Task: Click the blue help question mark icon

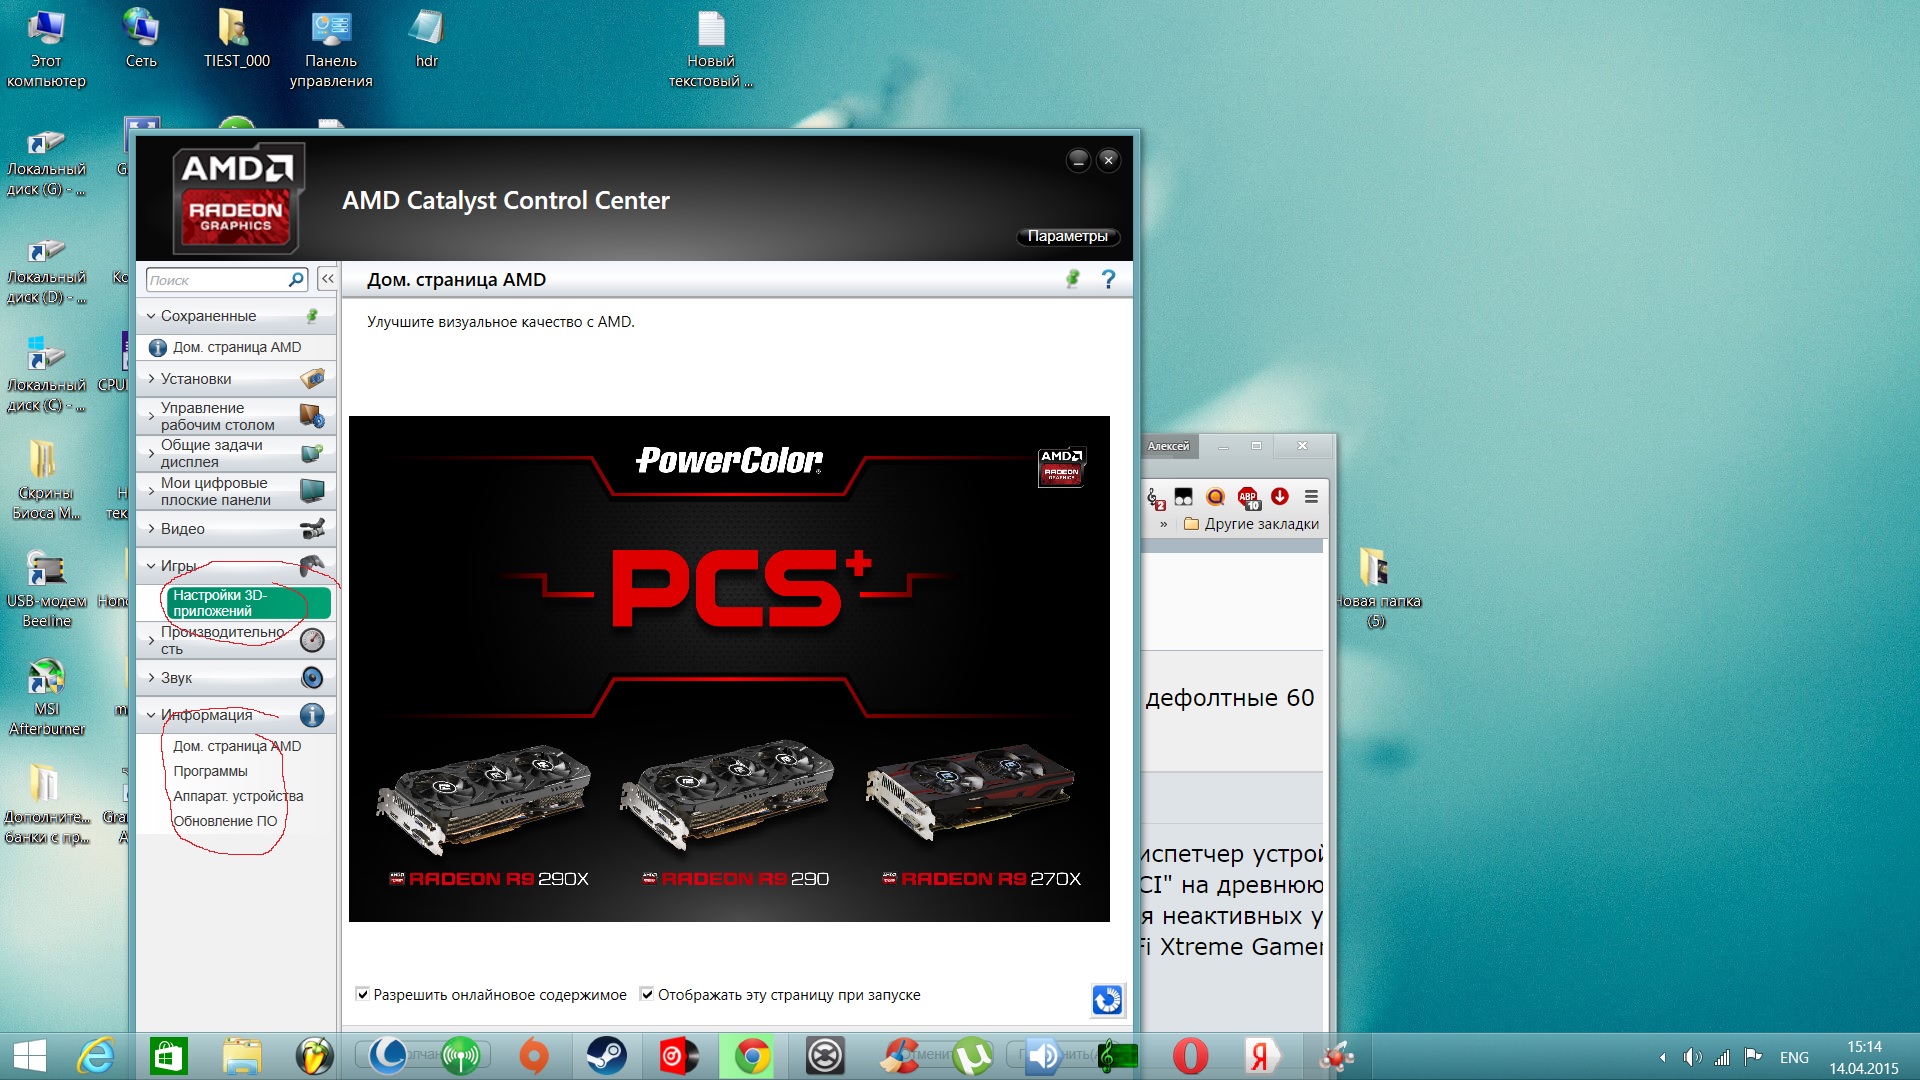Action: tap(1108, 280)
